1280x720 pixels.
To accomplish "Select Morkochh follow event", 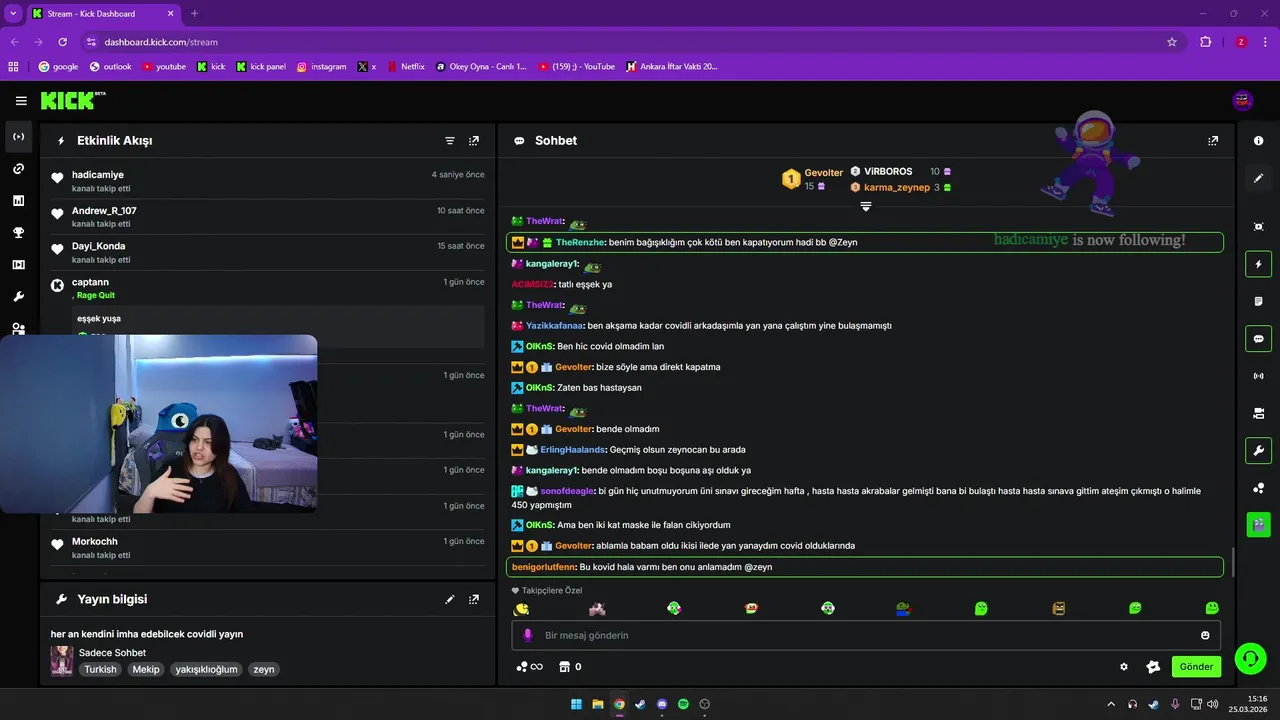I will click(x=267, y=548).
